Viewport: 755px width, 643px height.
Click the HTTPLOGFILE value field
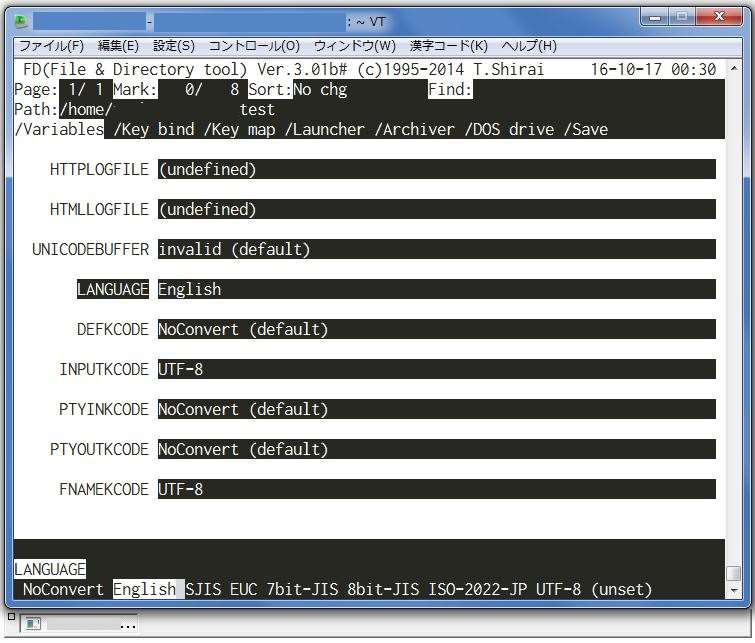click(x=437, y=170)
